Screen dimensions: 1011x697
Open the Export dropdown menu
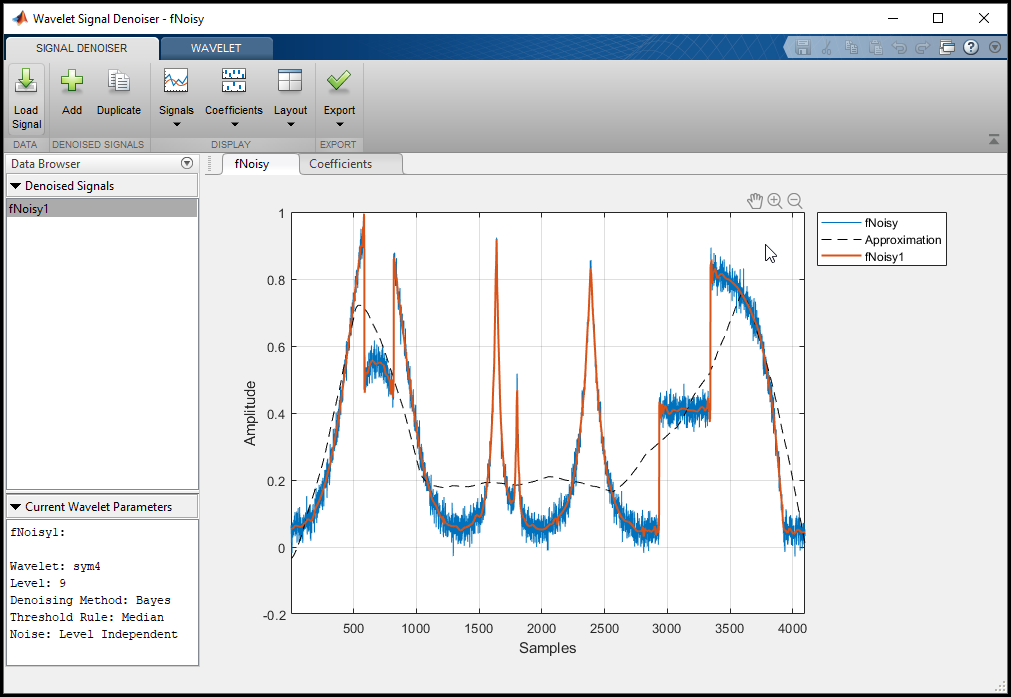point(339,110)
